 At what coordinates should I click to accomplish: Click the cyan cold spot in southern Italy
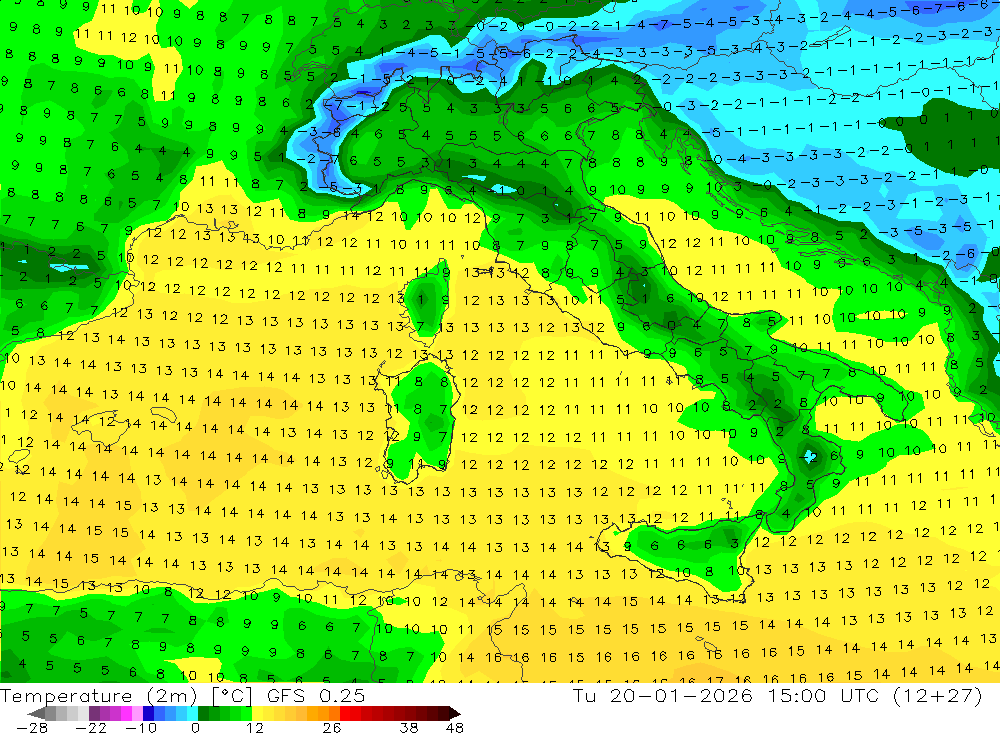click(810, 456)
